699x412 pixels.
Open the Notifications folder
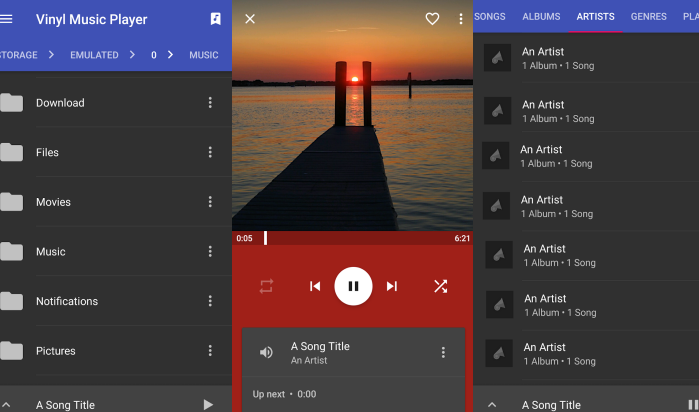pyautogui.click(x=116, y=301)
